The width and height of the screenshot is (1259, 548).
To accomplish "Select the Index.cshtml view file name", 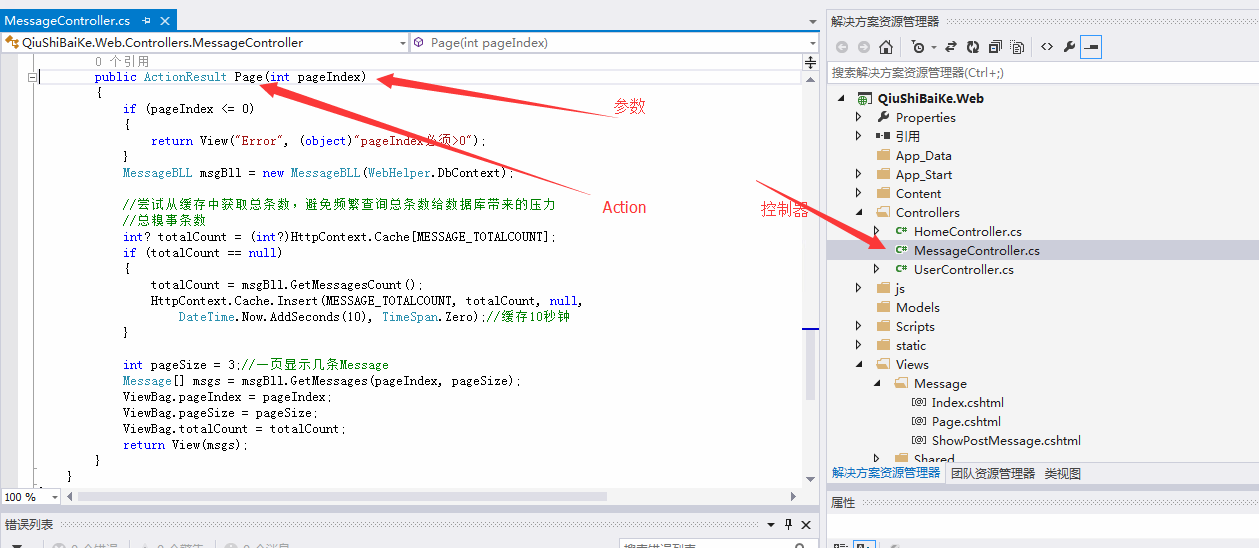I will (x=968, y=402).
